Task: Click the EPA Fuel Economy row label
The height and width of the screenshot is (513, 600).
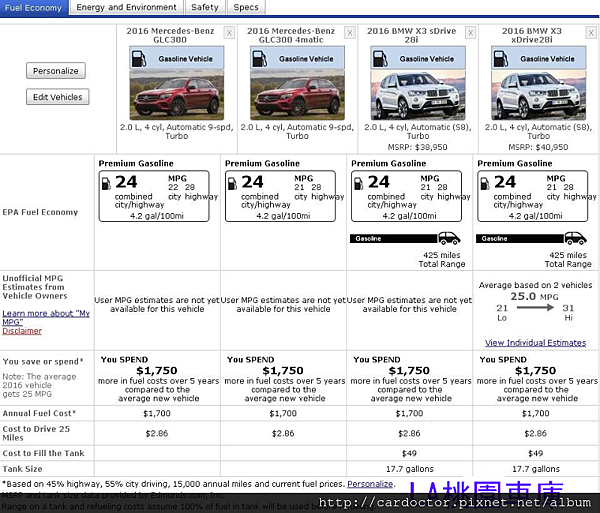Action: click(x=40, y=212)
